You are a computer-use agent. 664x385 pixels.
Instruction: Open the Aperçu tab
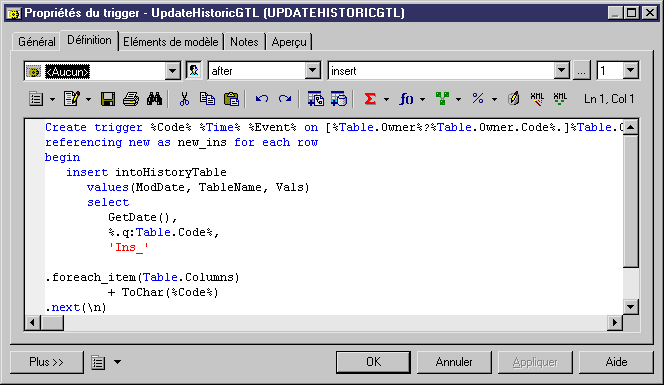289,42
